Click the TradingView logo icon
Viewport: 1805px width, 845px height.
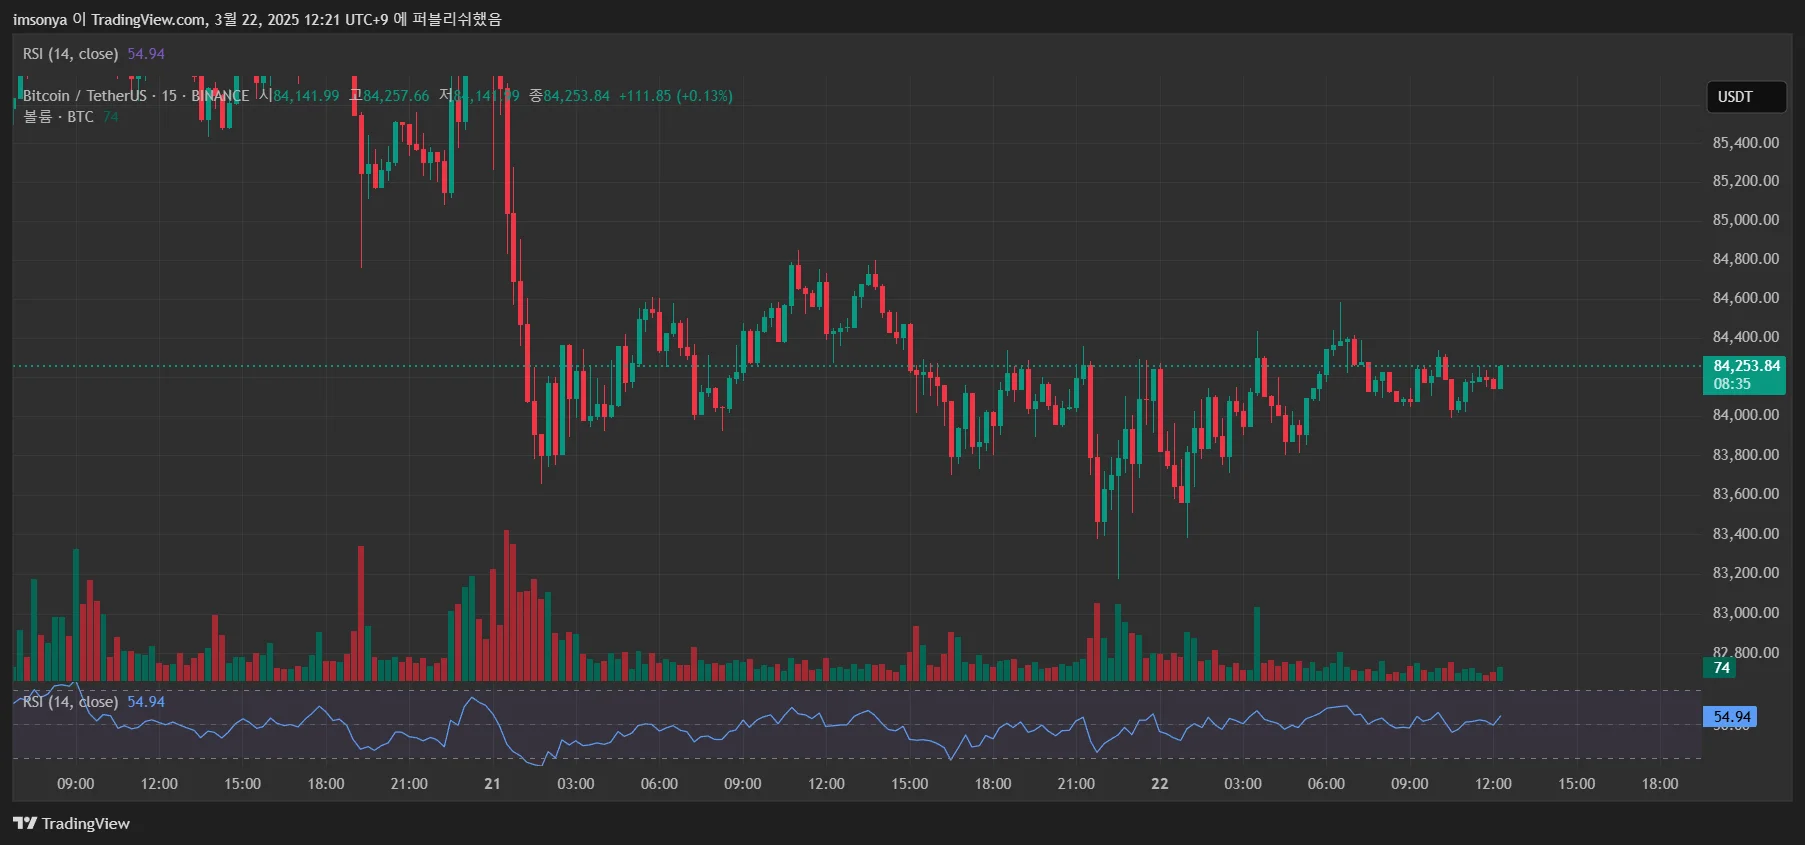click(24, 823)
